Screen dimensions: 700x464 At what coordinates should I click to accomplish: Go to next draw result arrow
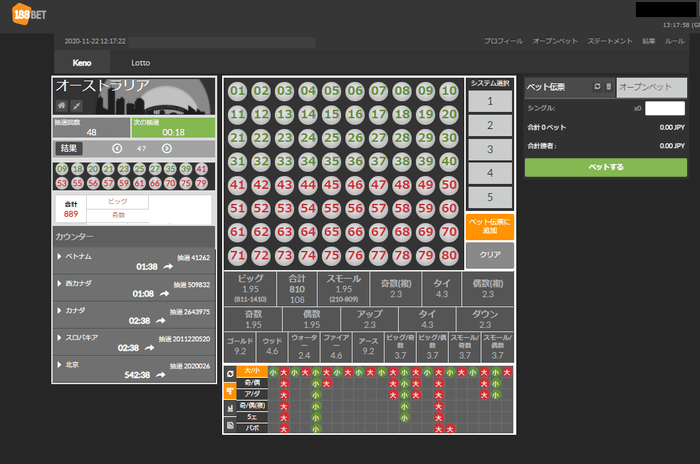166,148
